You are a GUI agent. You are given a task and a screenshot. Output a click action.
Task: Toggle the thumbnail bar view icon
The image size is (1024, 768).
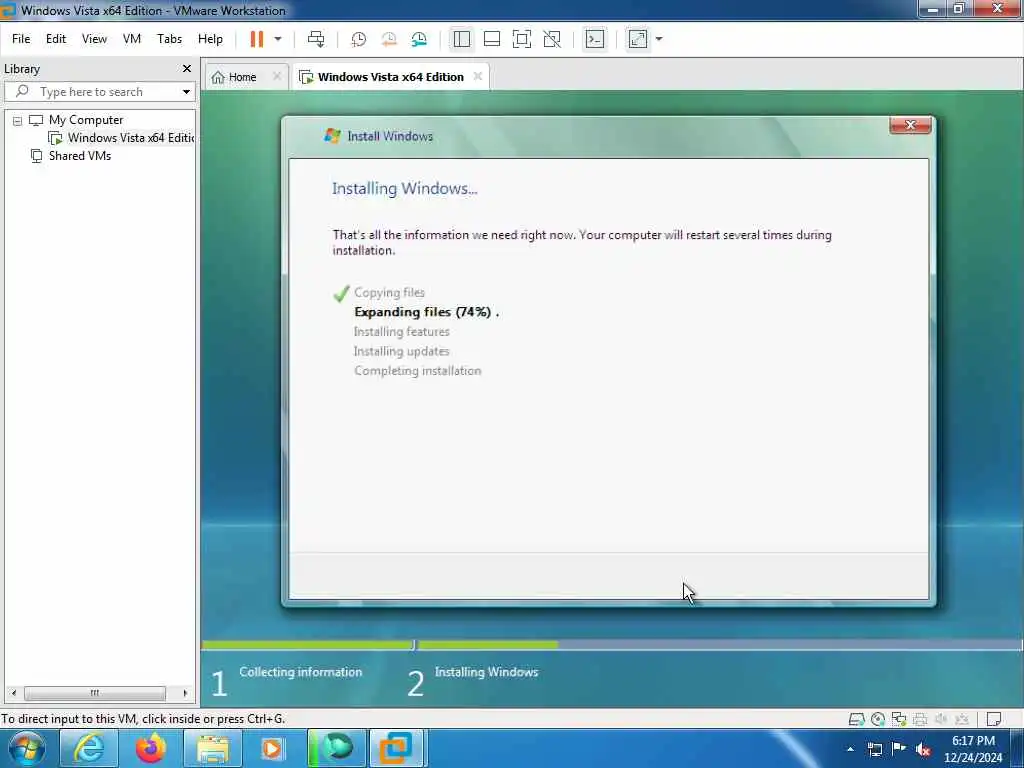[492, 39]
